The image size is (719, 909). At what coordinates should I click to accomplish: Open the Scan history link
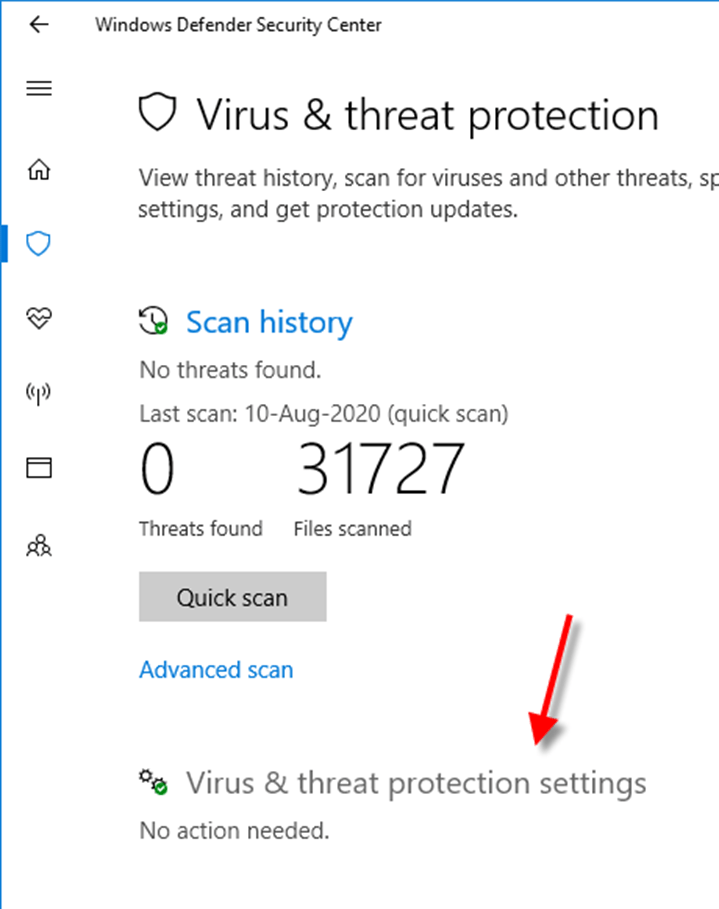coord(269,322)
